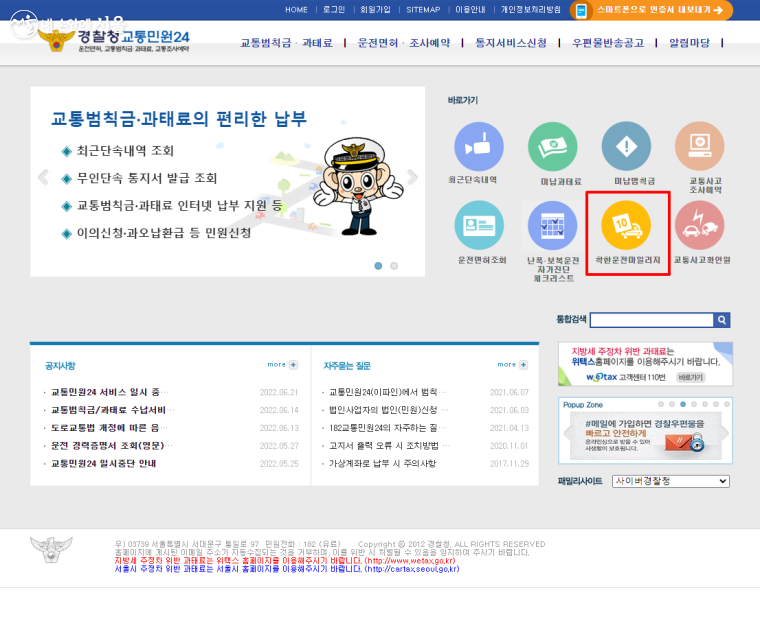Select third Popup Zone indicator dot
760x643 pixels.
click(683, 404)
